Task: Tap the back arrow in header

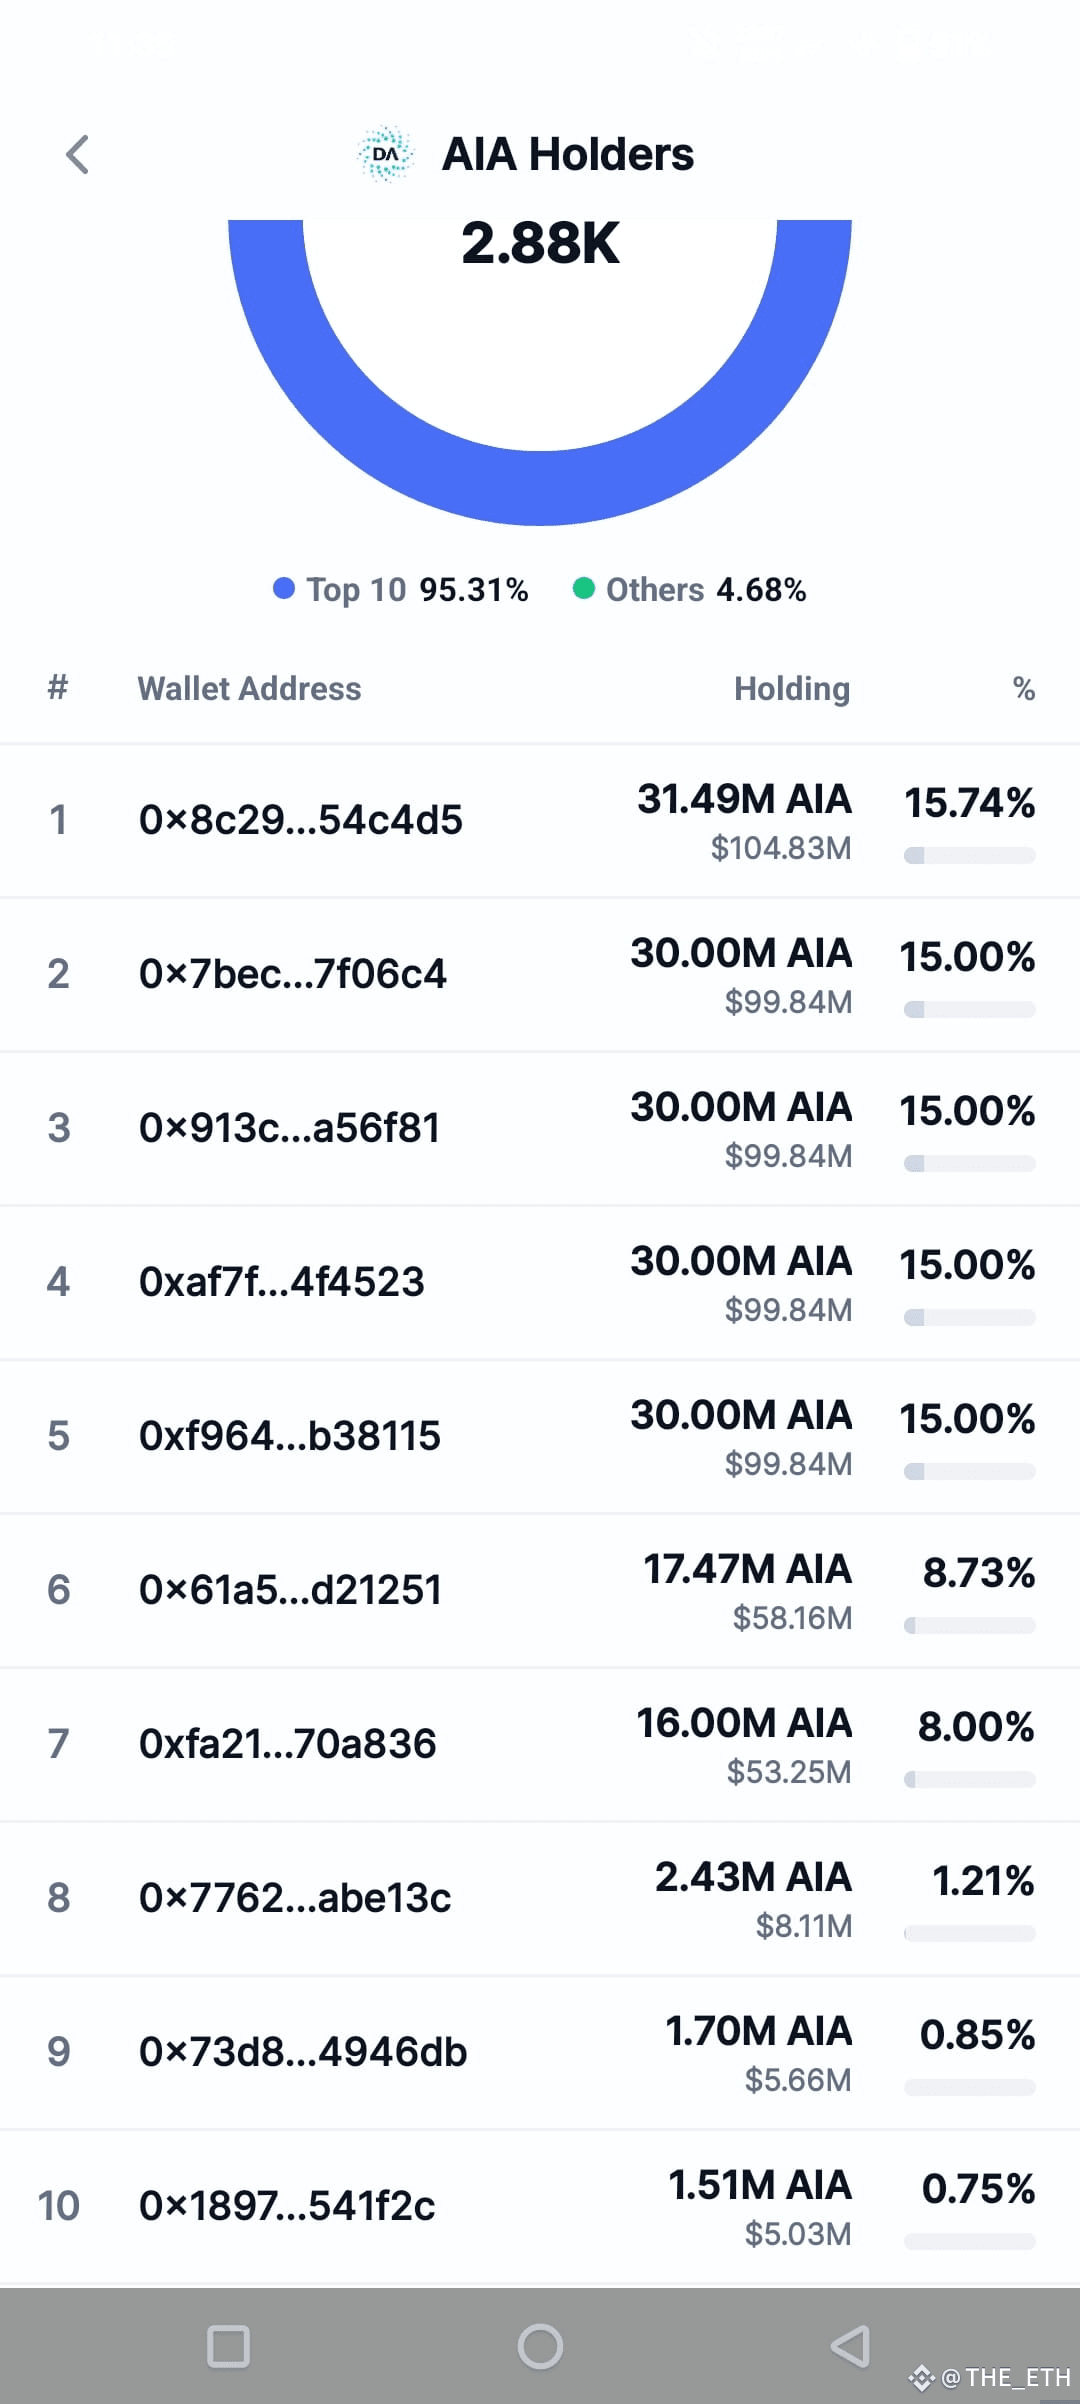Action: click(x=77, y=154)
